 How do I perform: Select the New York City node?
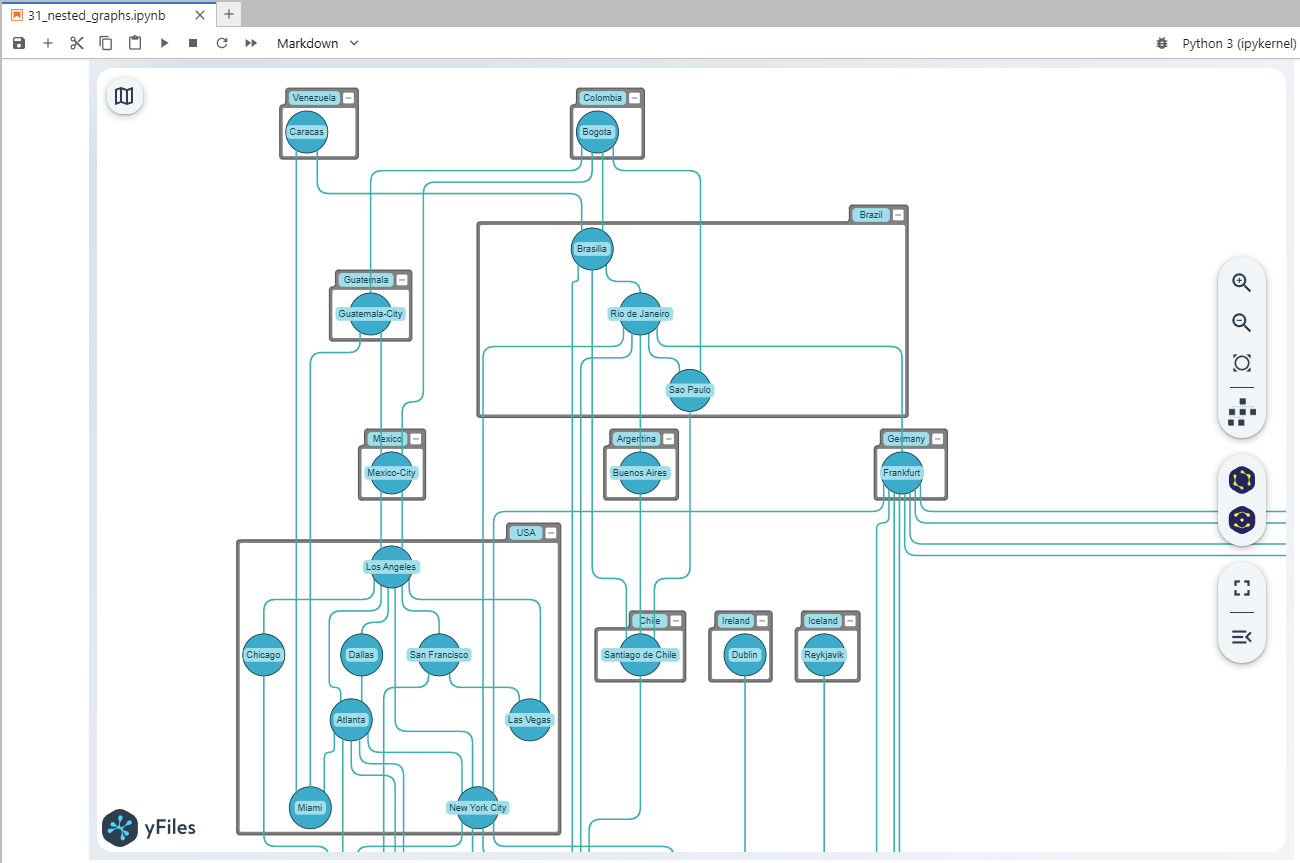[478, 808]
